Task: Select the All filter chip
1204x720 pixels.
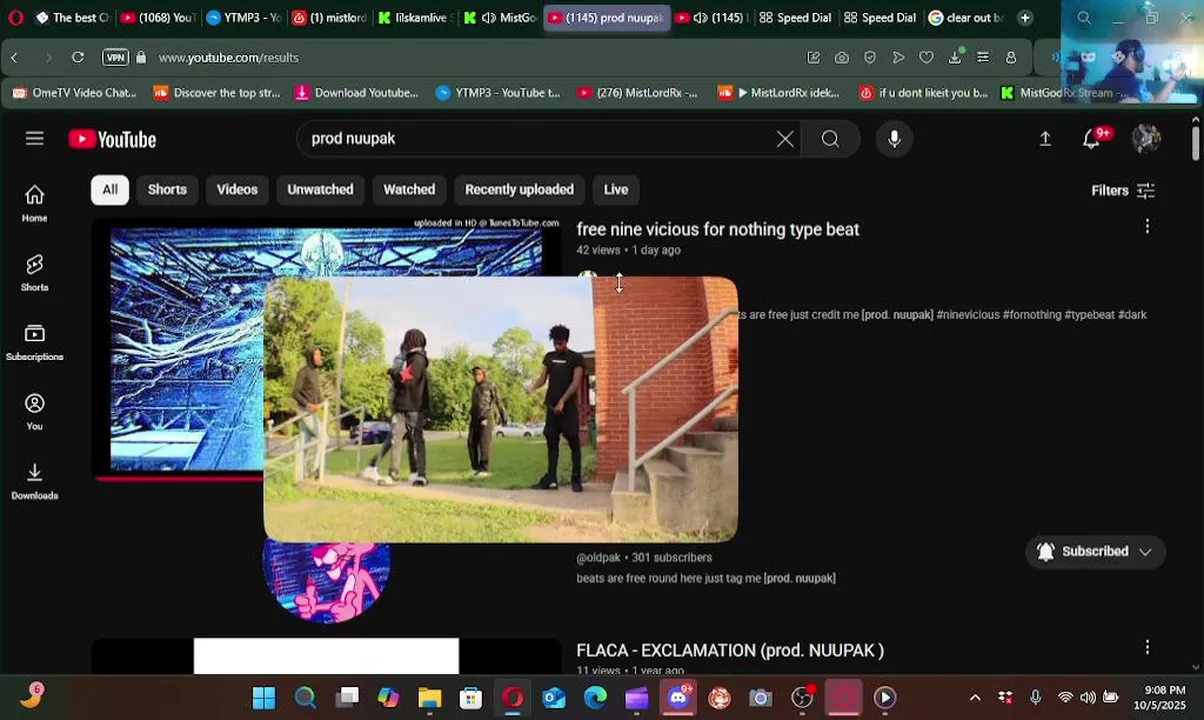Action: point(110,189)
